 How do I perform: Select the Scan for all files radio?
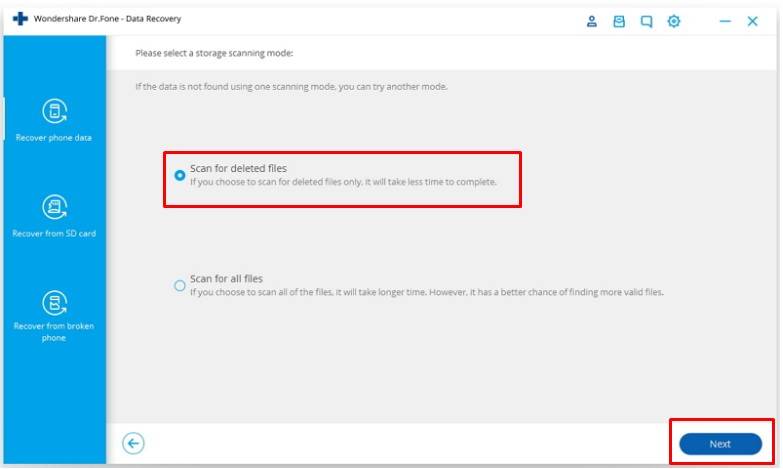pyautogui.click(x=180, y=286)
